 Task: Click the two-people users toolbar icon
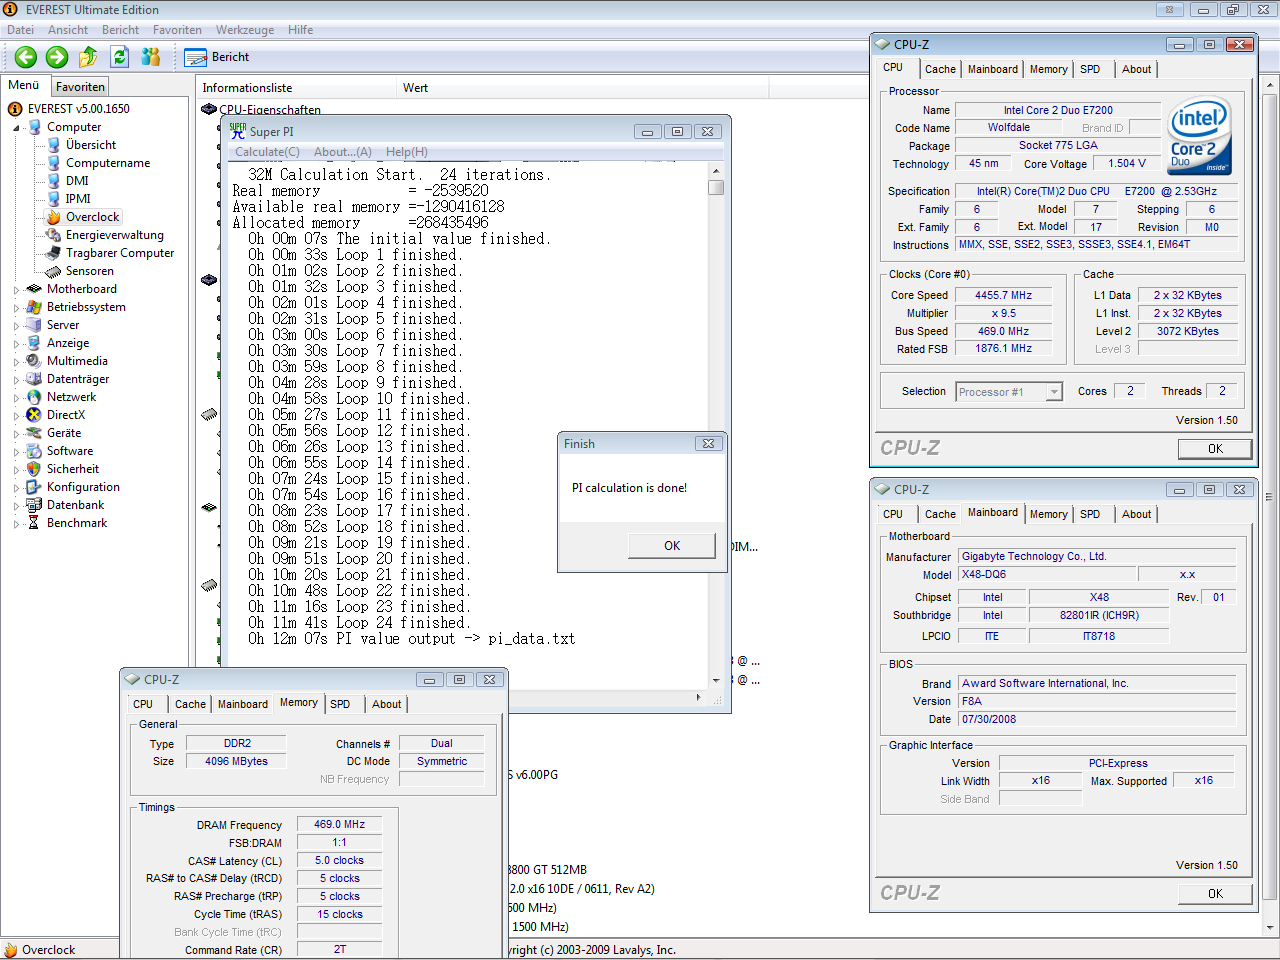151,57
